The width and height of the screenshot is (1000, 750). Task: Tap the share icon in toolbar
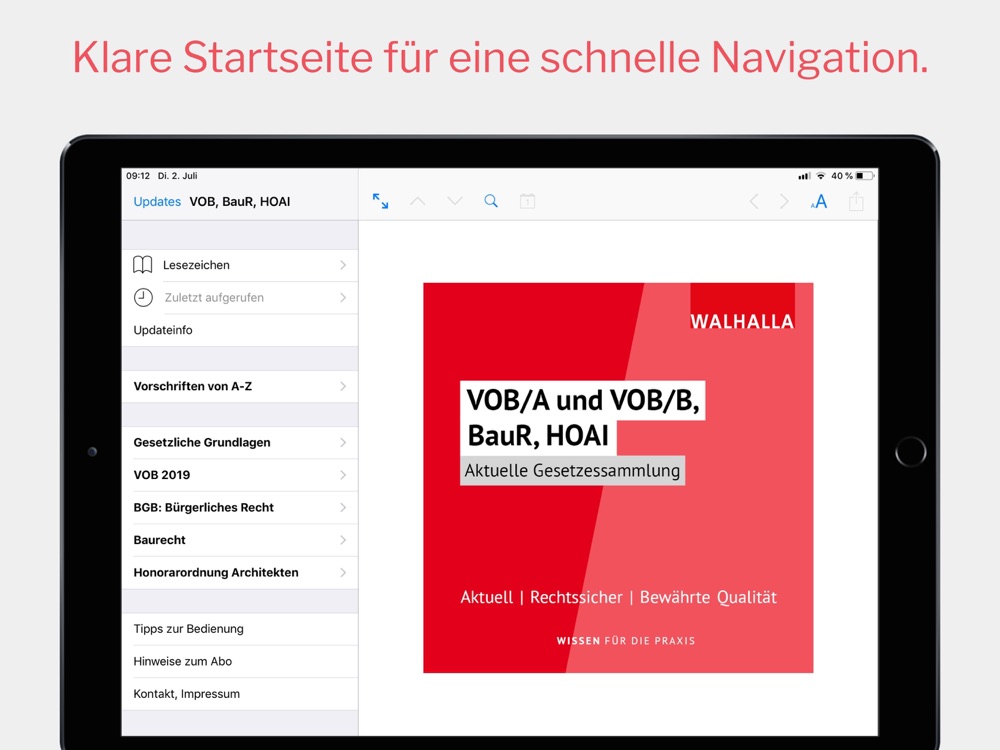coord(856,202)
